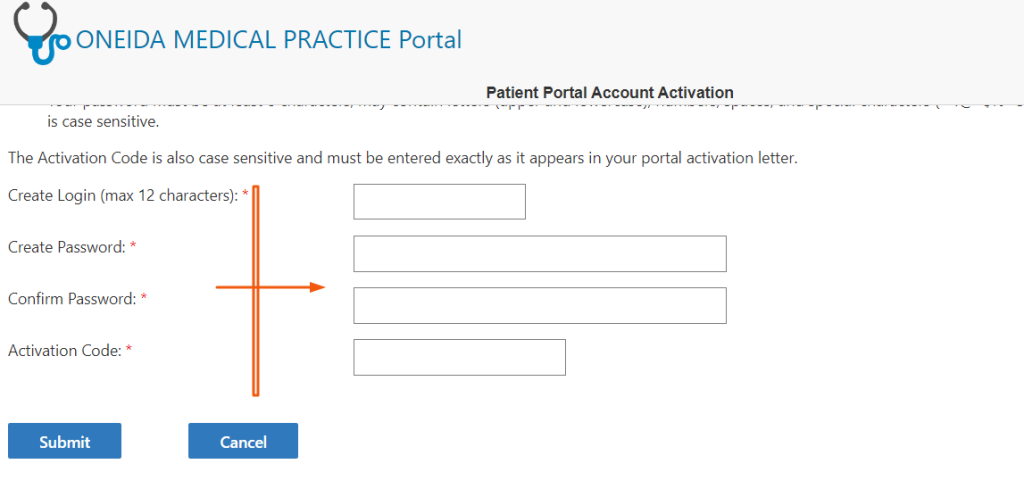Click the Create Login field label
Image resolution: width=1024 pixels, height=497 pixels.
click(123, 195)
